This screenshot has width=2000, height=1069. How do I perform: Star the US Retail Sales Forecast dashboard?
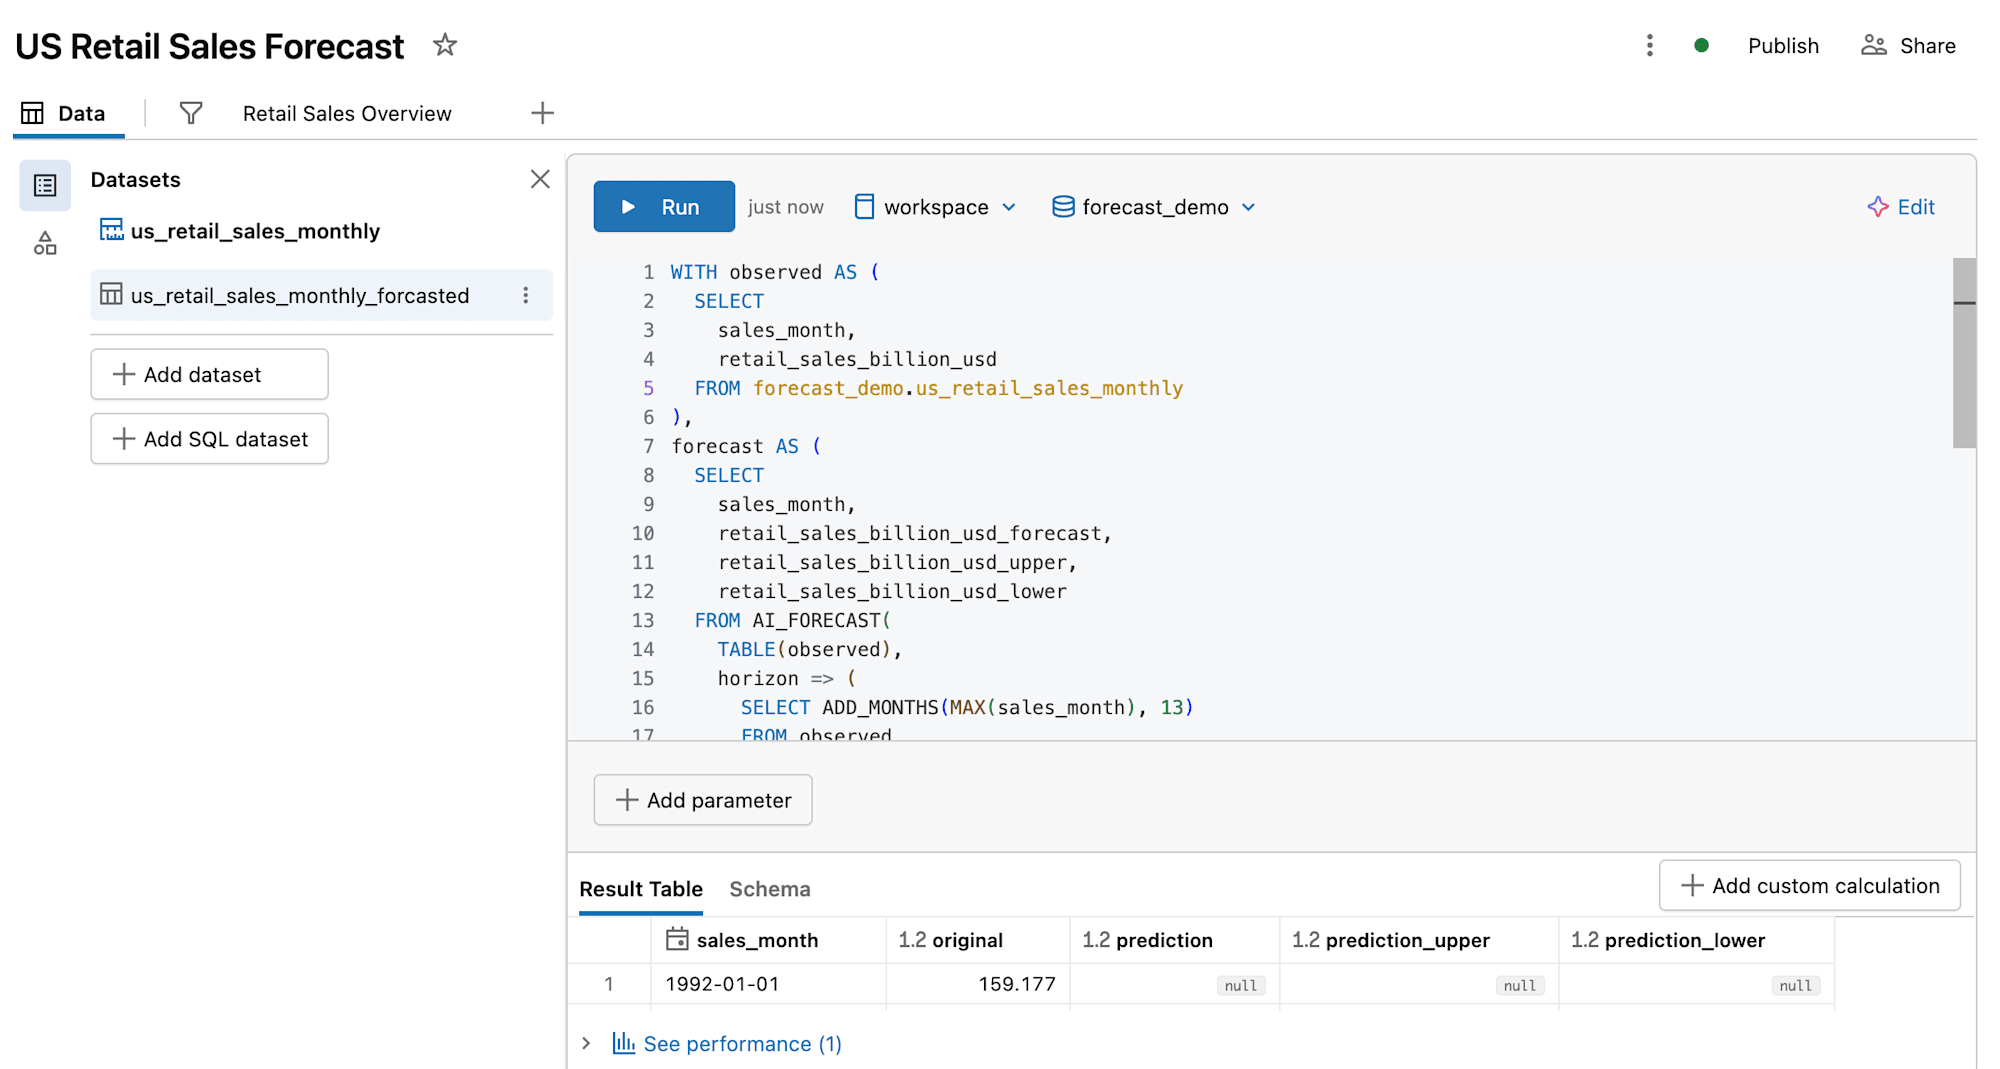pos(445,45)
